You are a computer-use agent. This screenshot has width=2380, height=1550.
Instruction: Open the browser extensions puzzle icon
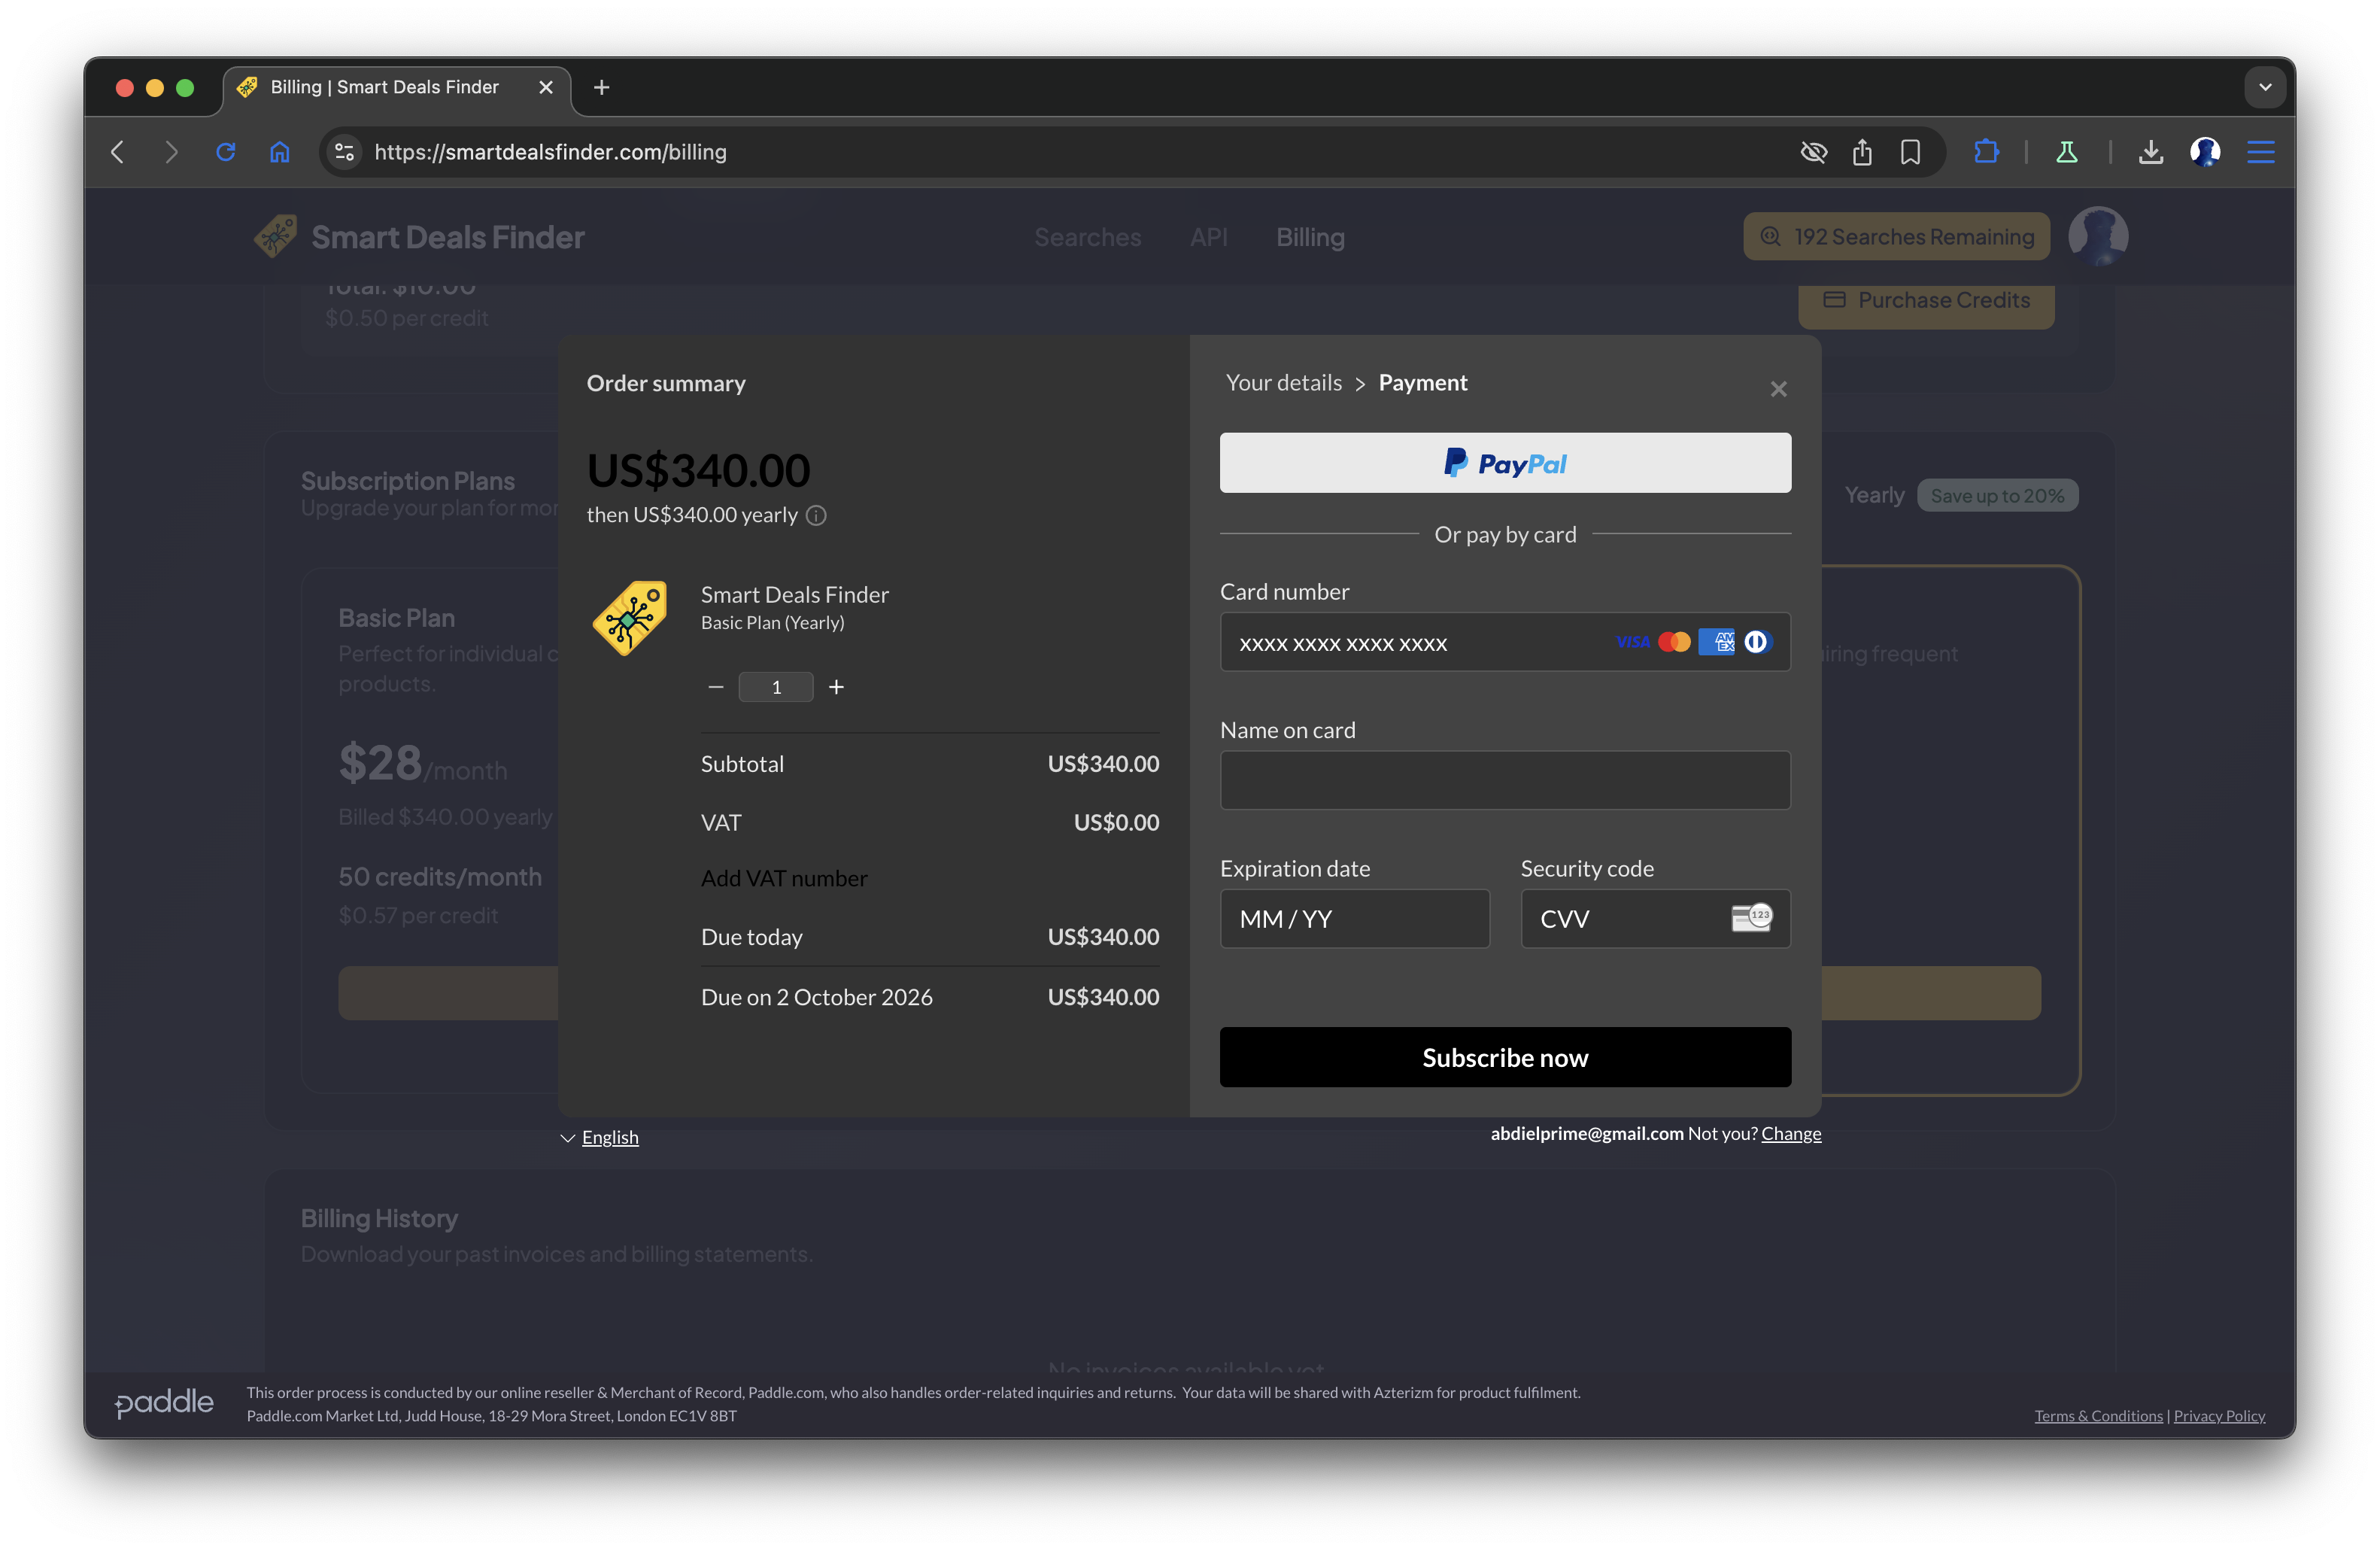pyautogui.click(x=1986, y=152)
